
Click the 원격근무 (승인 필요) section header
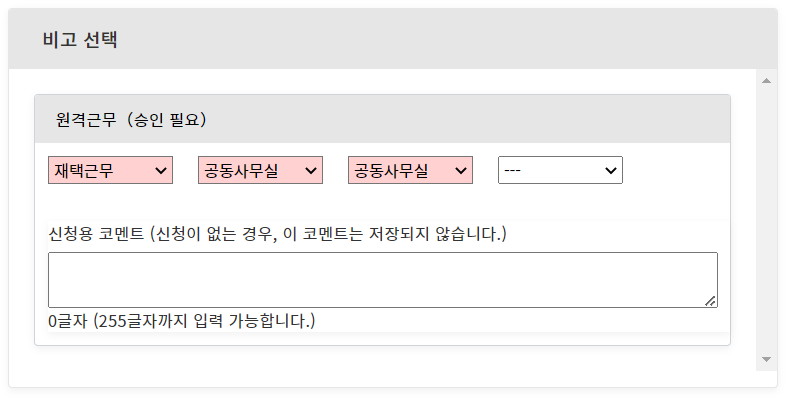[x=131, y=120]
